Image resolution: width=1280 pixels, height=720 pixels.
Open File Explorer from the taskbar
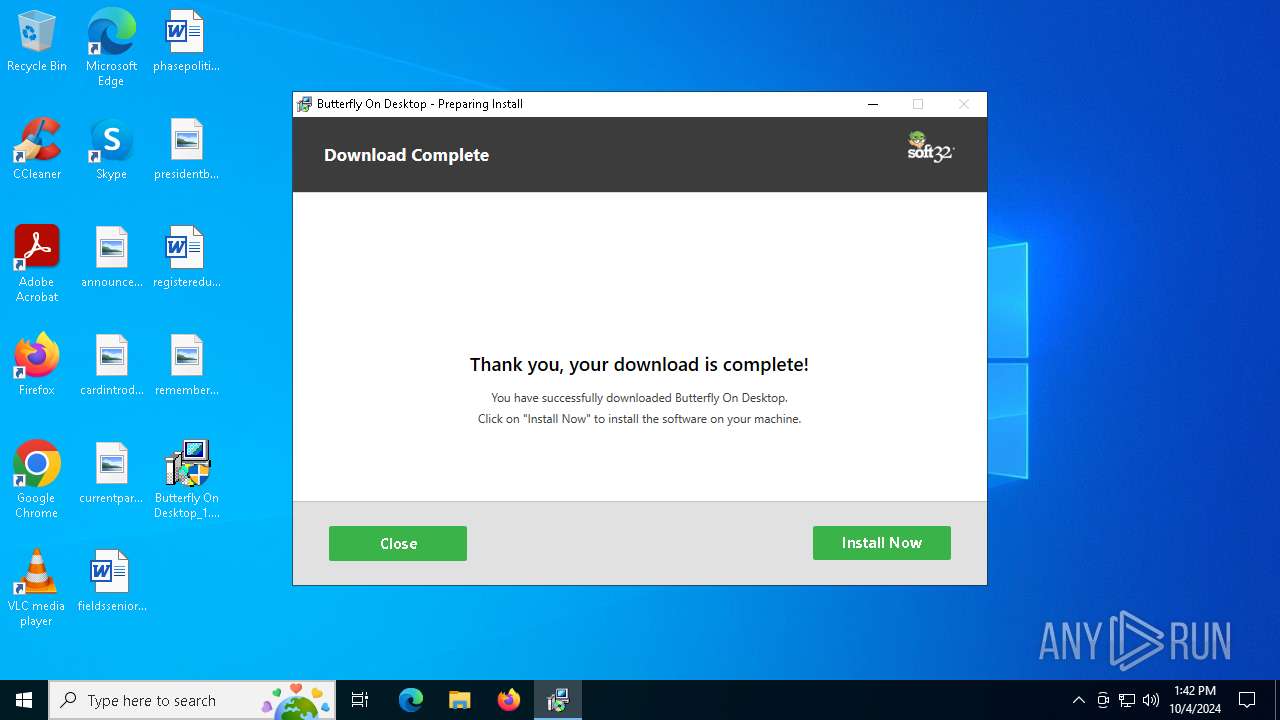pos(459,700)
